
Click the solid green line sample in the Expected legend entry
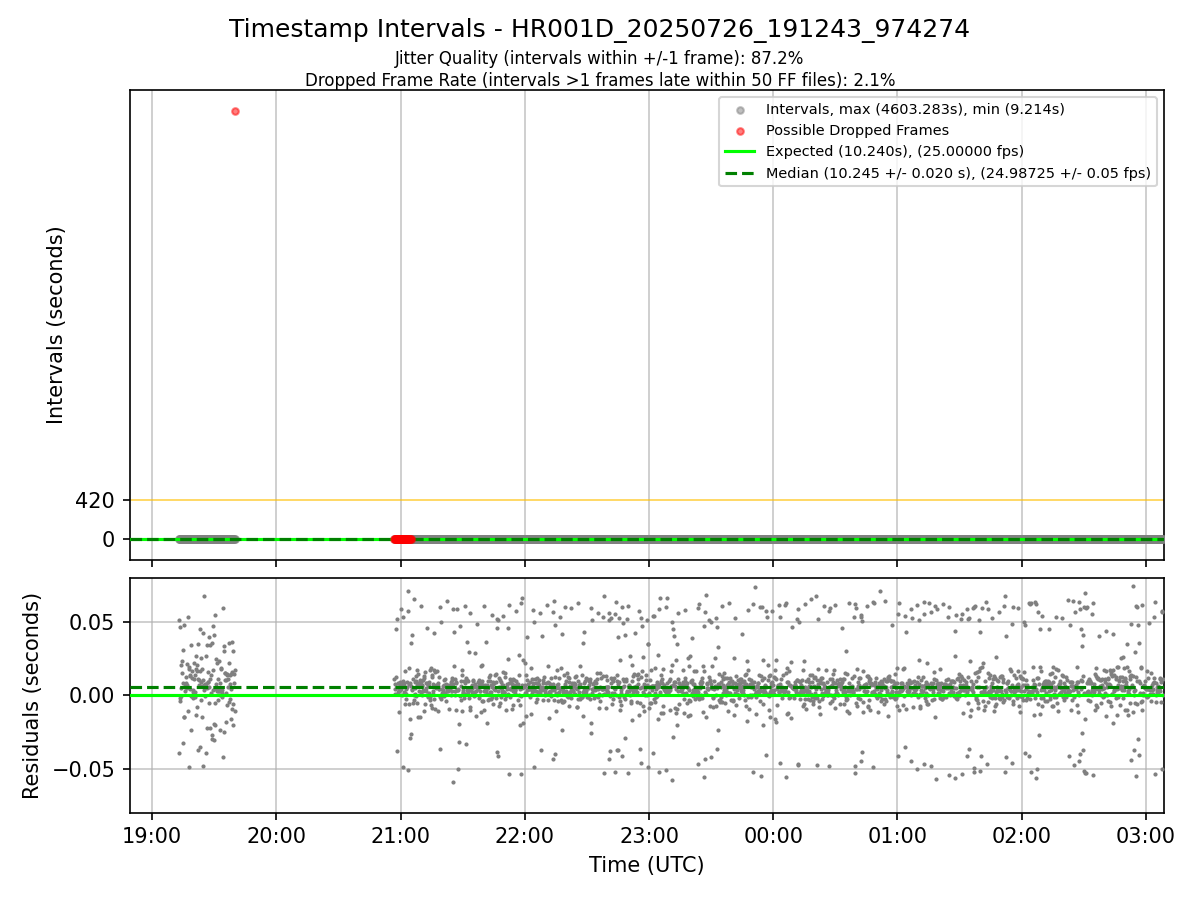coord(740,152)
